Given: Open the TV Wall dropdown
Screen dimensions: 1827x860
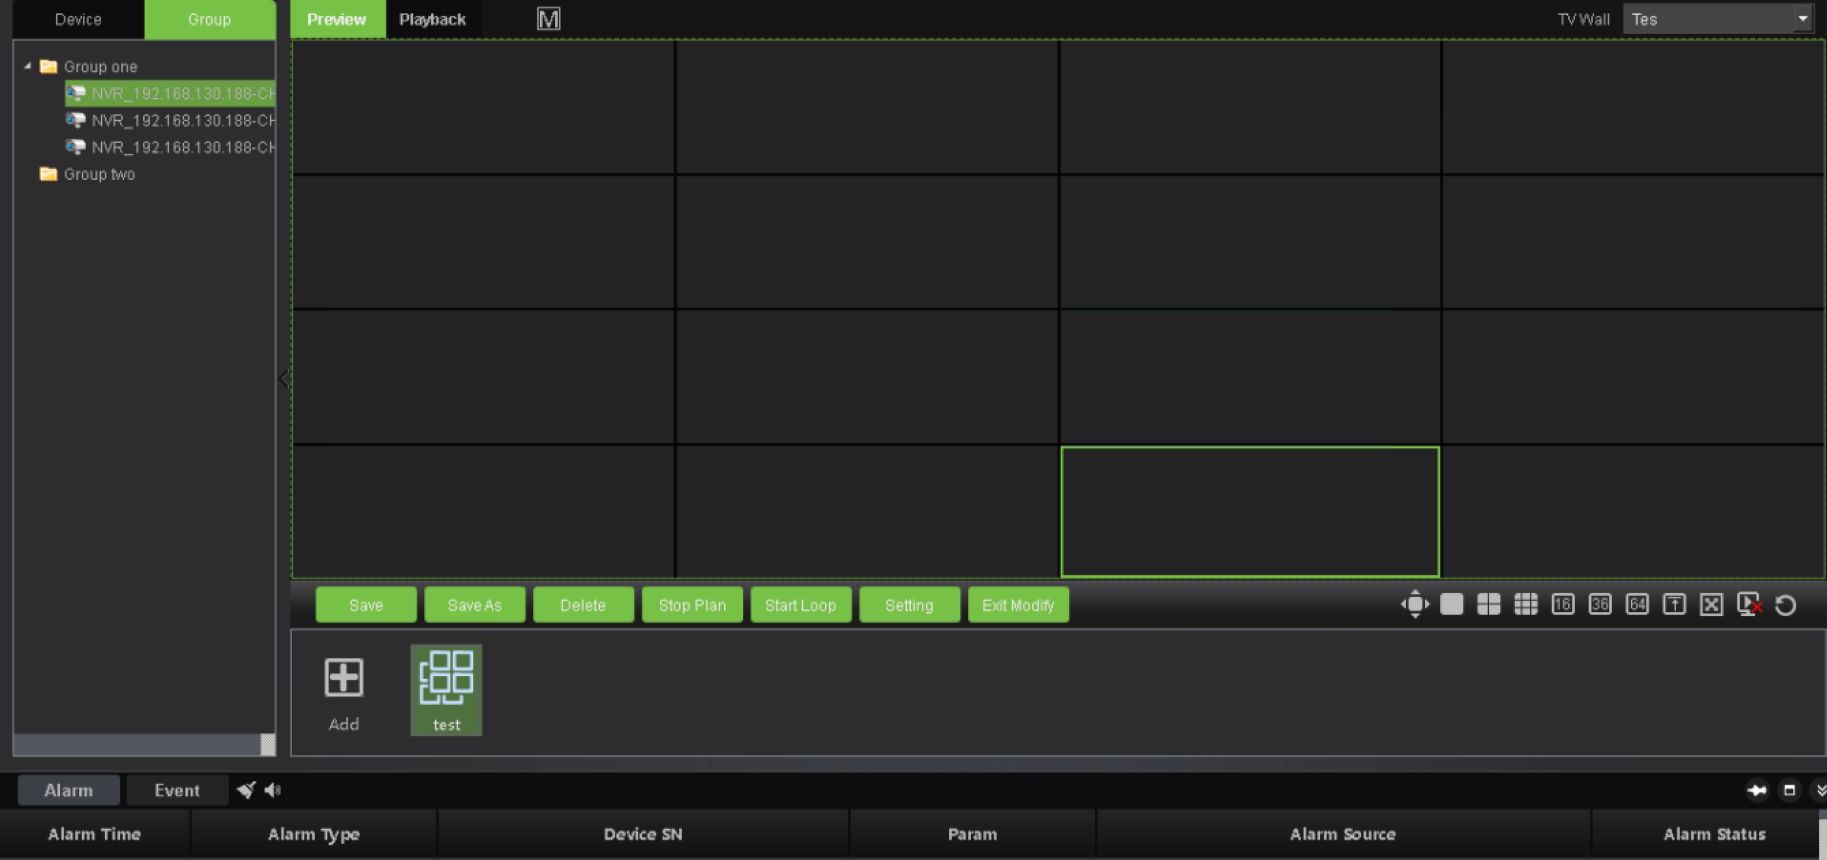Looking at the screenshot, I should click(x=1802, y=19).
